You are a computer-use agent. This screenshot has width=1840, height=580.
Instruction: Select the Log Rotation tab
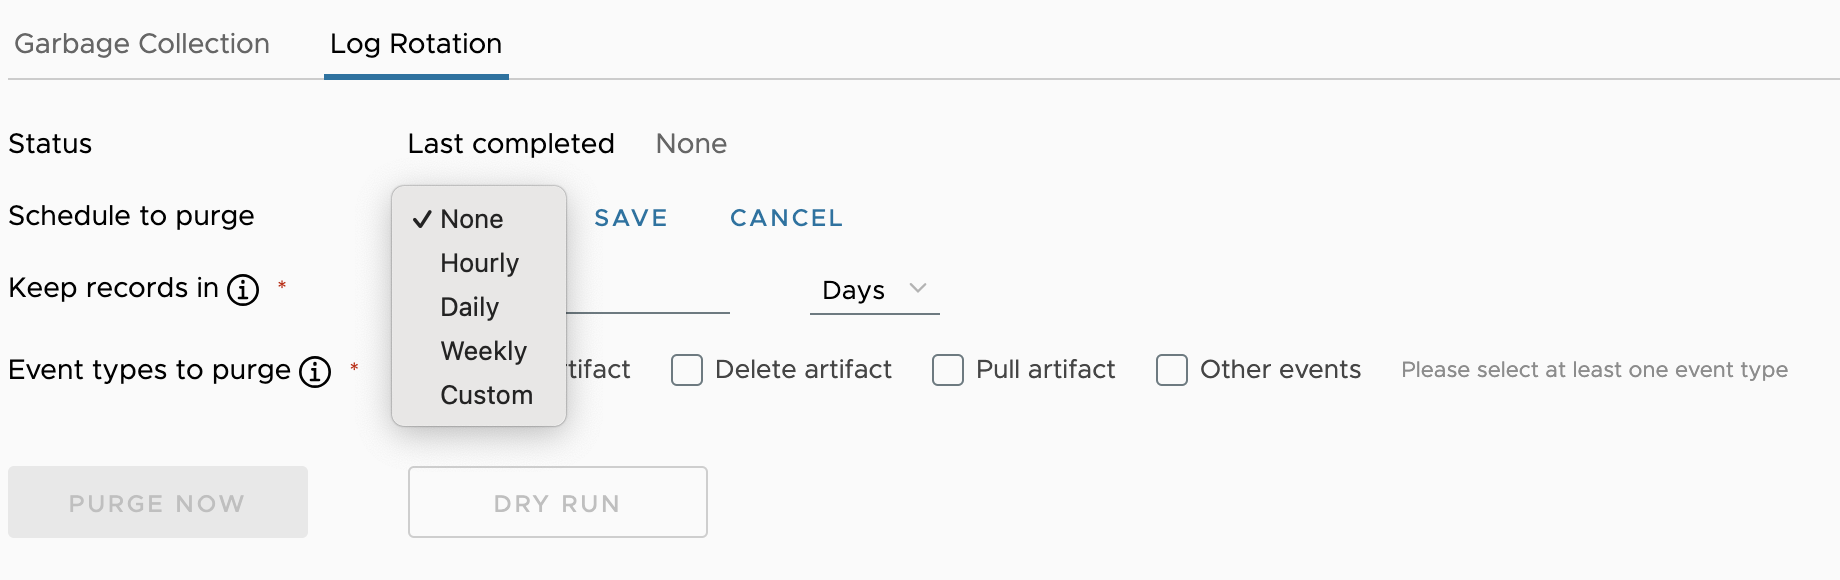pyautogui.click(x=415, y=43)
